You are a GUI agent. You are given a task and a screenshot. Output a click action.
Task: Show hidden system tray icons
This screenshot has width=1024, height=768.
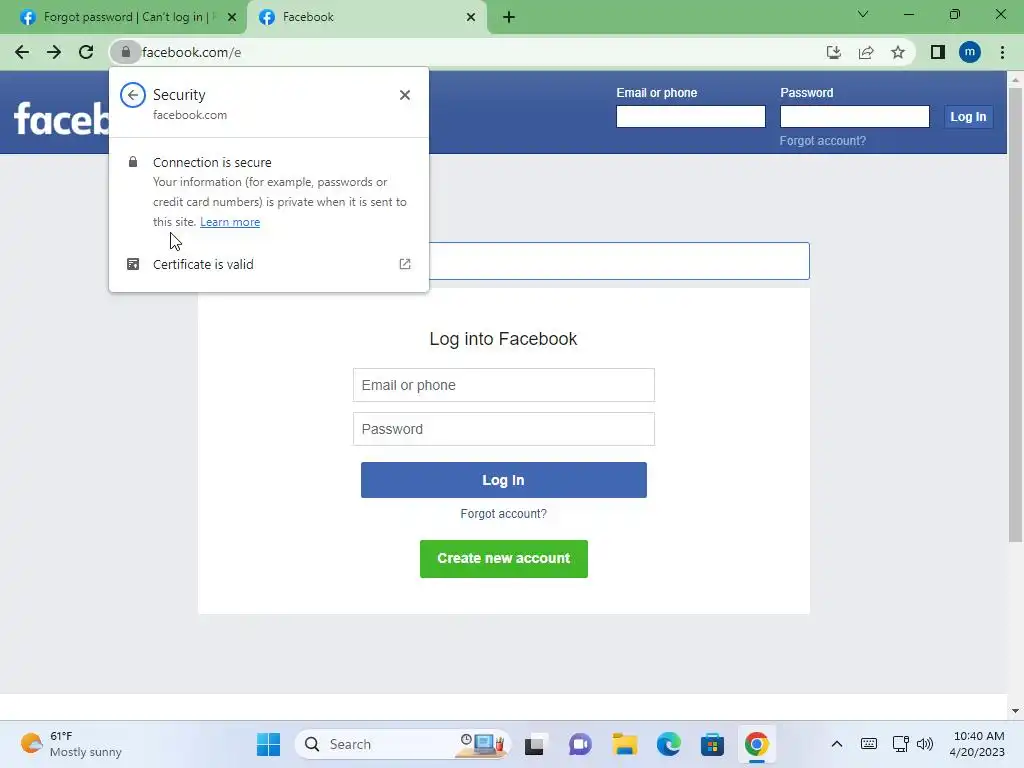[x=837, y=744]
